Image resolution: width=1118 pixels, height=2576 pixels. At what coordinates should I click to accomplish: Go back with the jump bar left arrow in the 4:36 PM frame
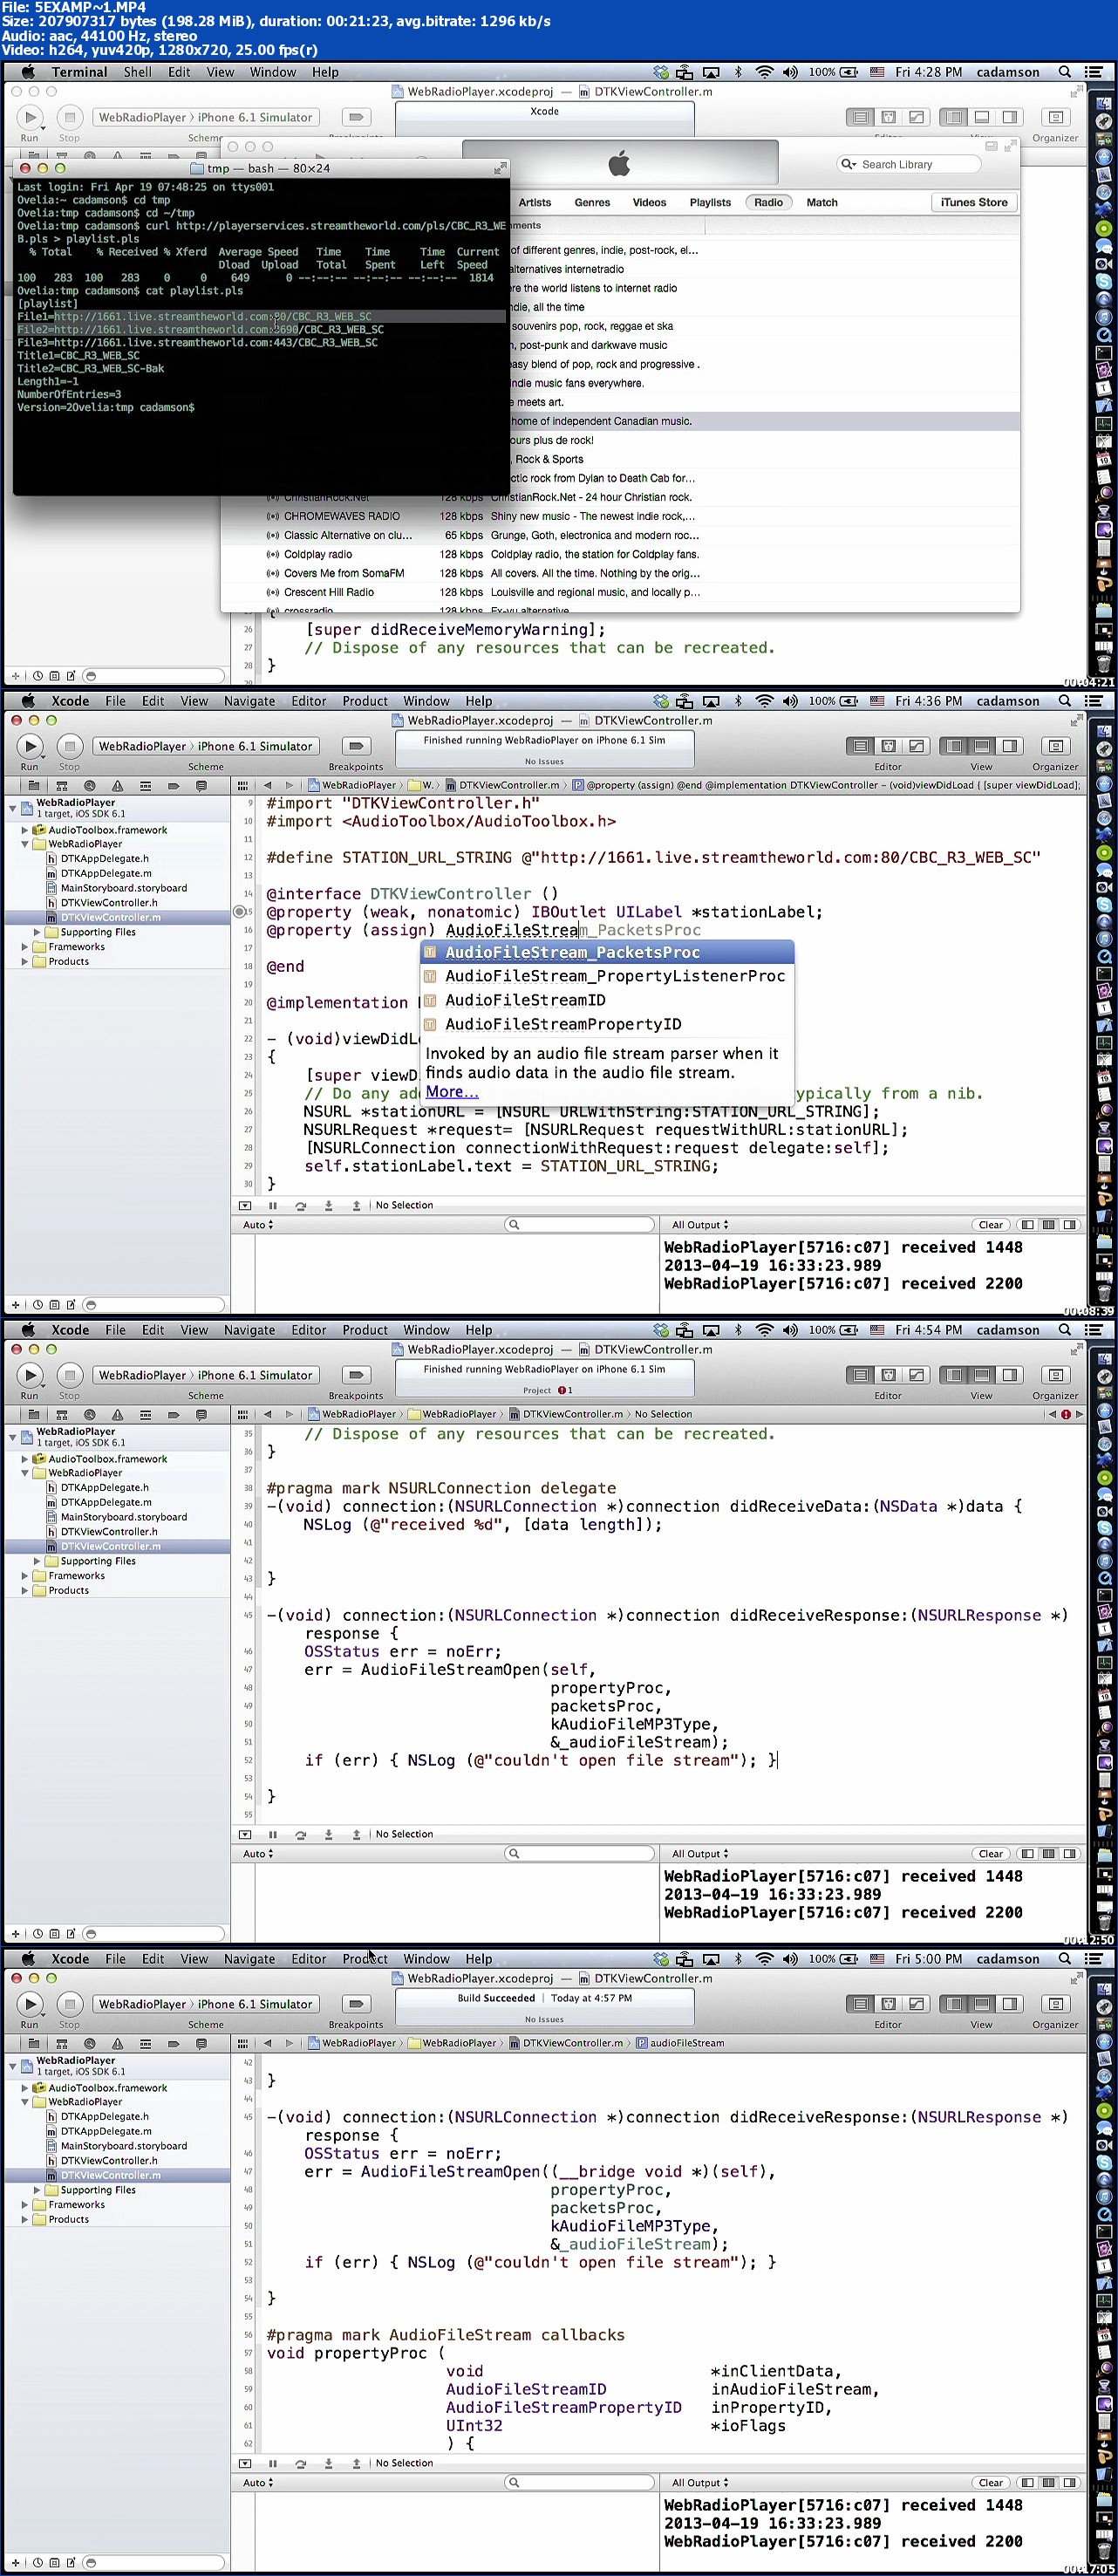pos(267,785)
